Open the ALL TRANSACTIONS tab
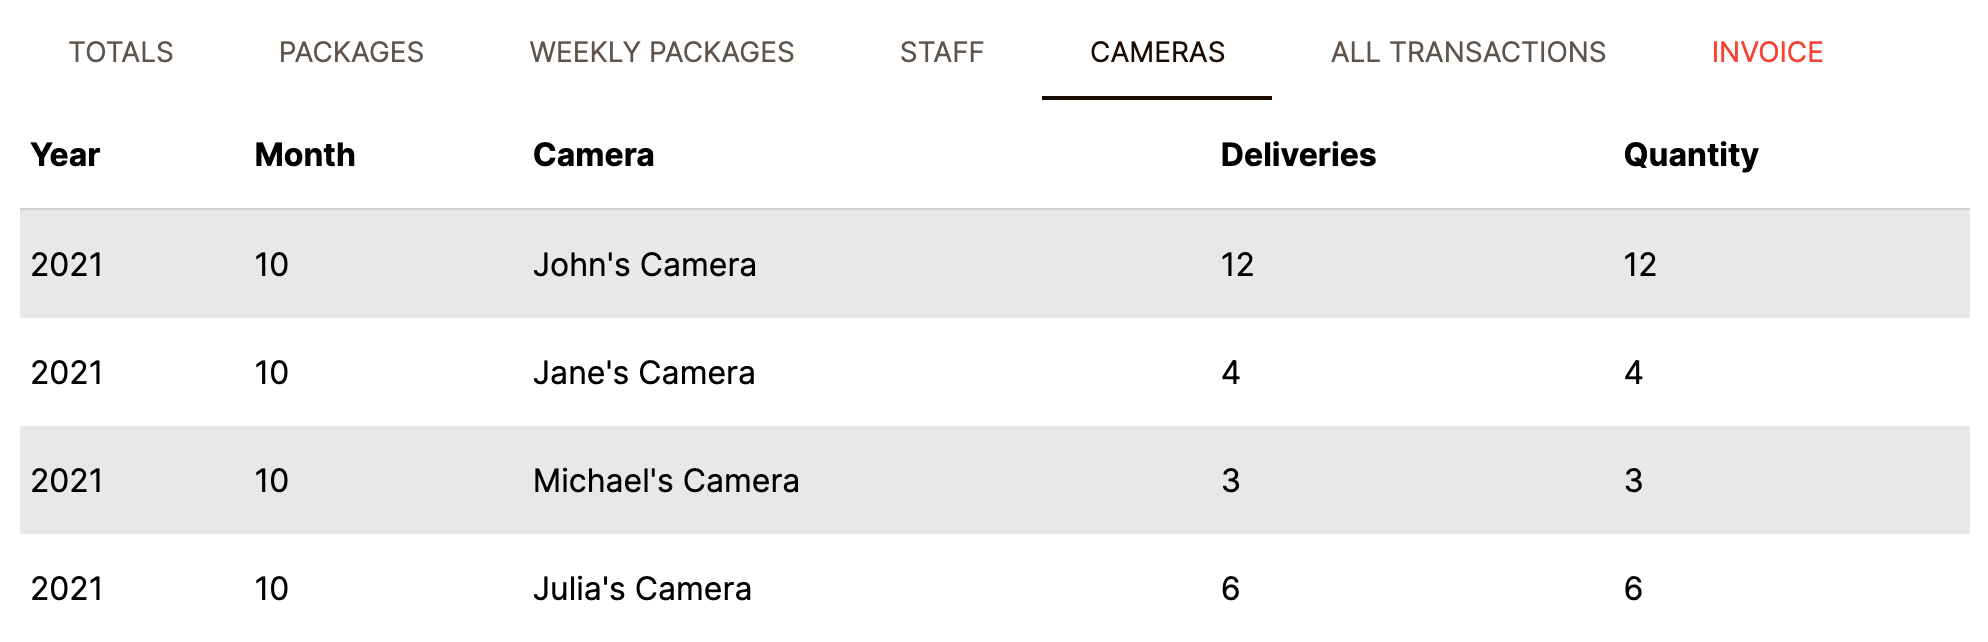 point(1468,52)
